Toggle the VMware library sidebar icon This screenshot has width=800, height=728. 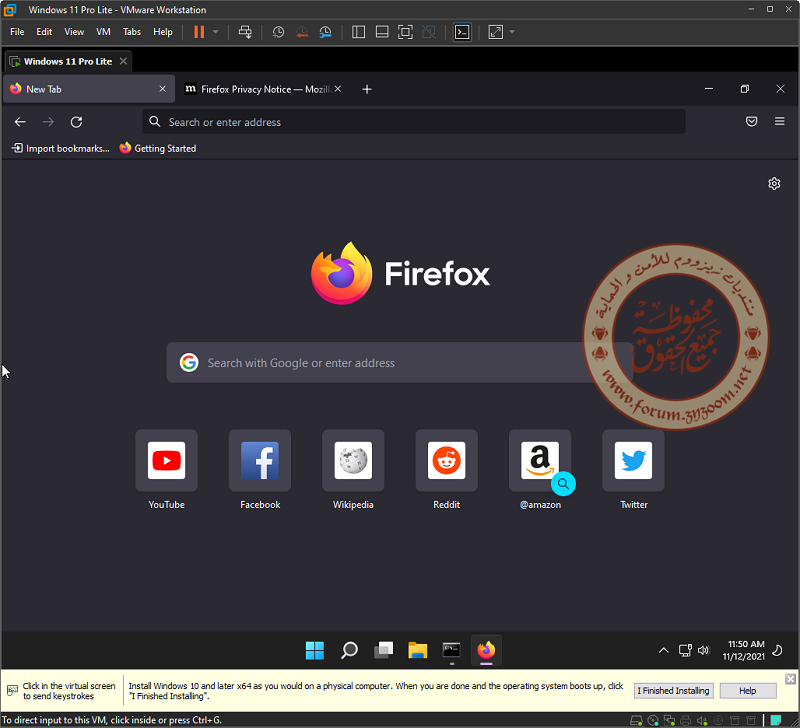coord(359,32)
